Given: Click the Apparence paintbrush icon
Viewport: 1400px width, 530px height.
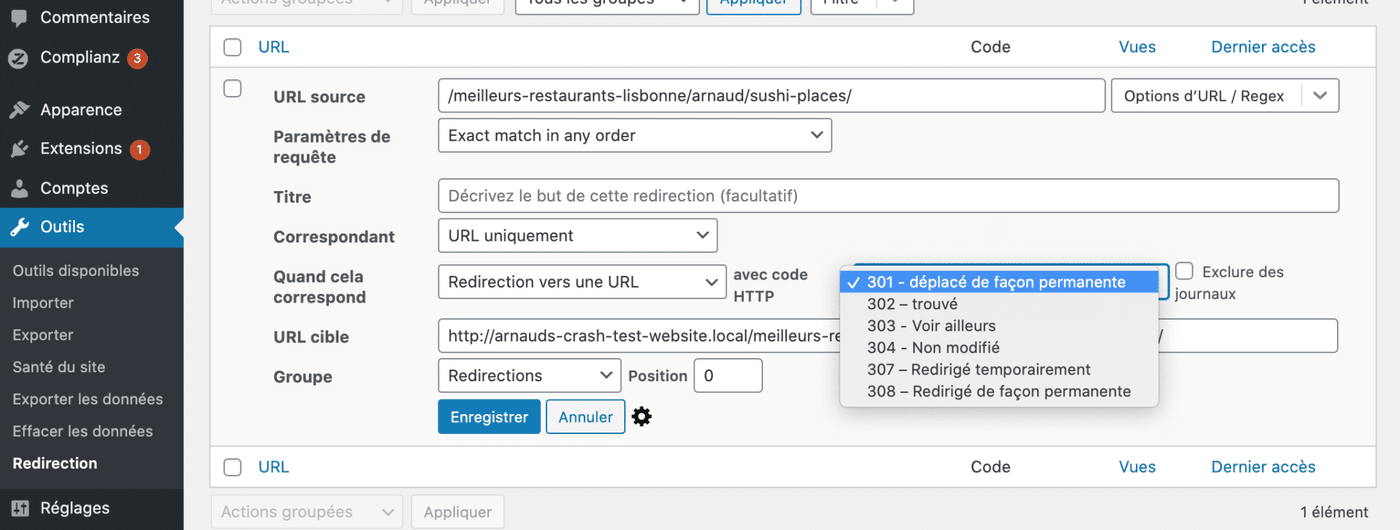Looking at the screenshot, I should pyautogui.click(x=19, y=110).
